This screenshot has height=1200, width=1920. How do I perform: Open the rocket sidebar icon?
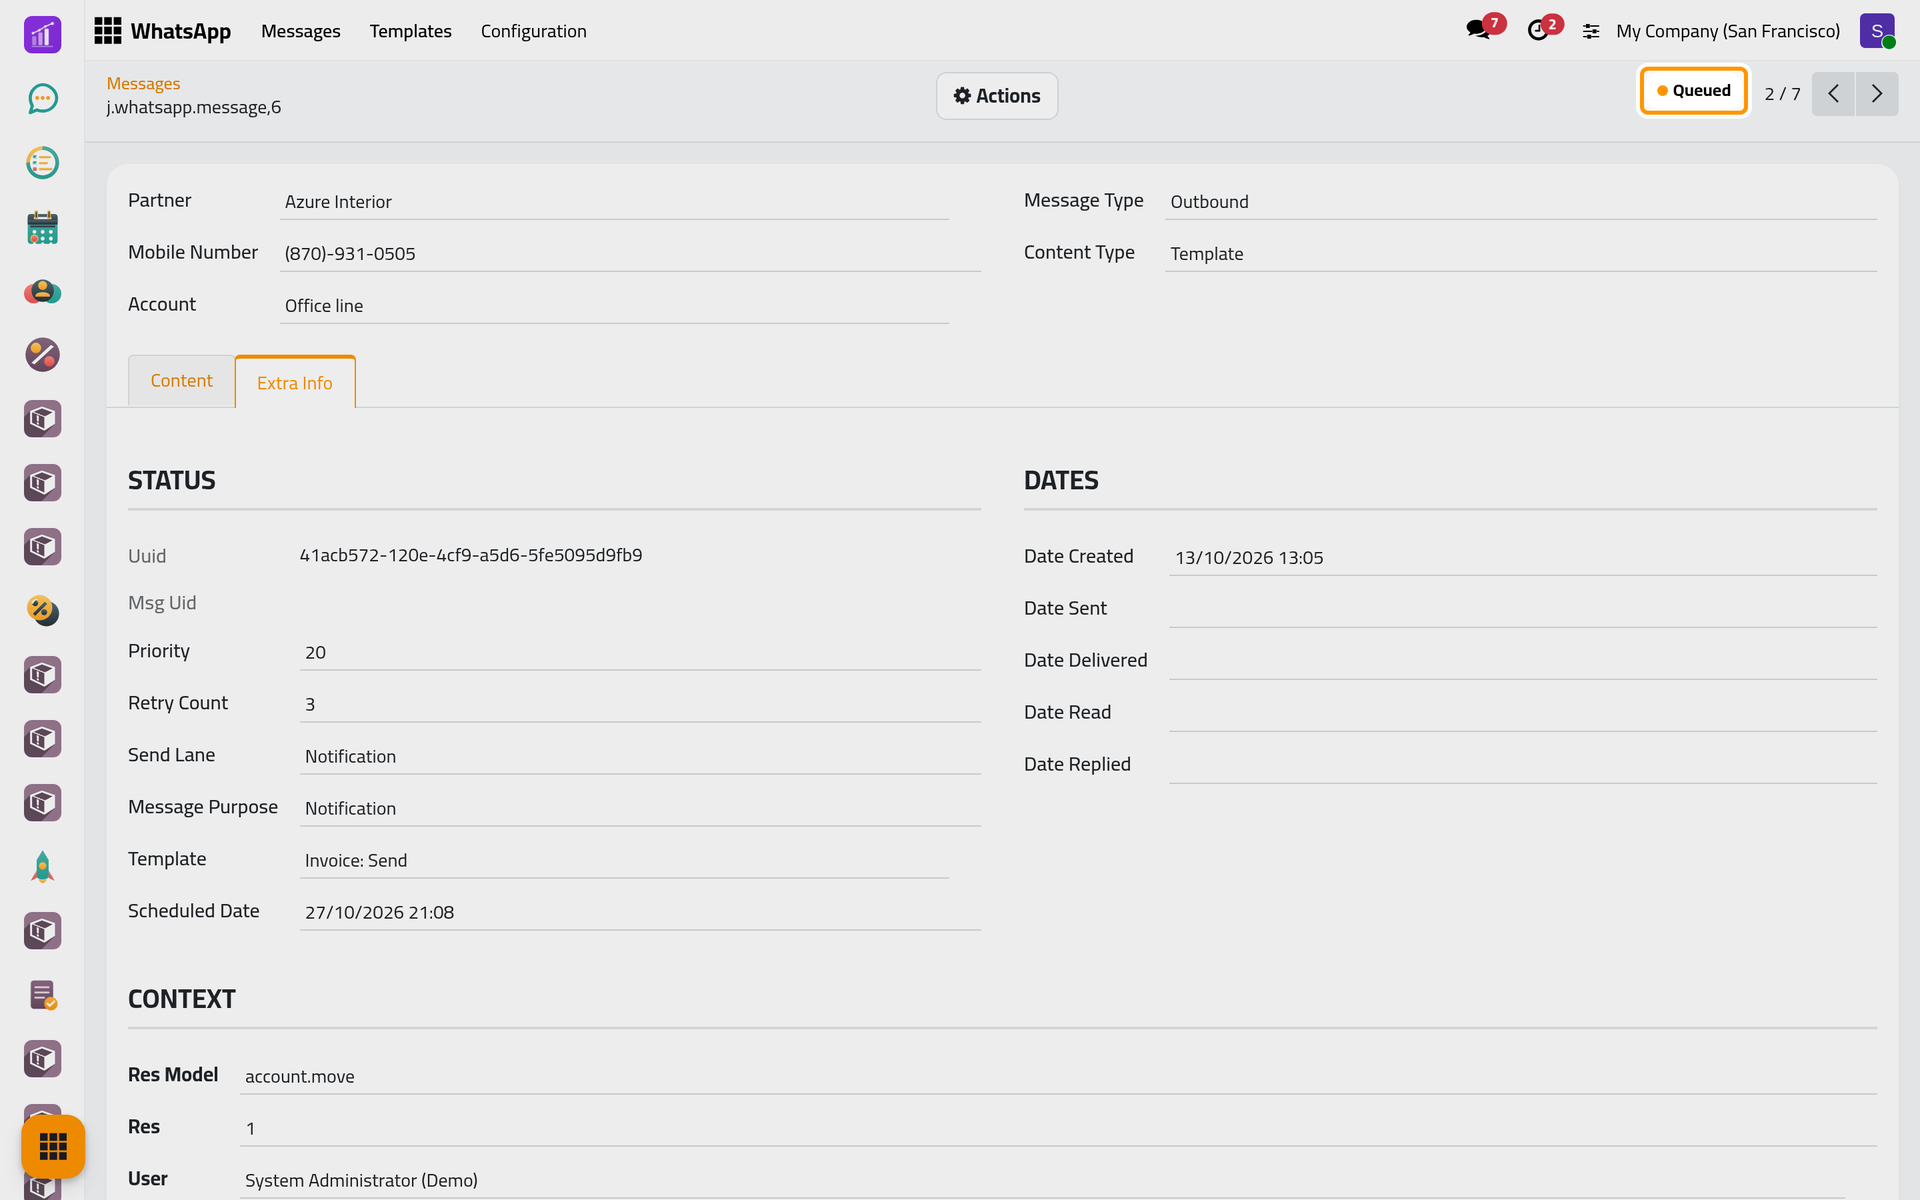tap(42, 867)
